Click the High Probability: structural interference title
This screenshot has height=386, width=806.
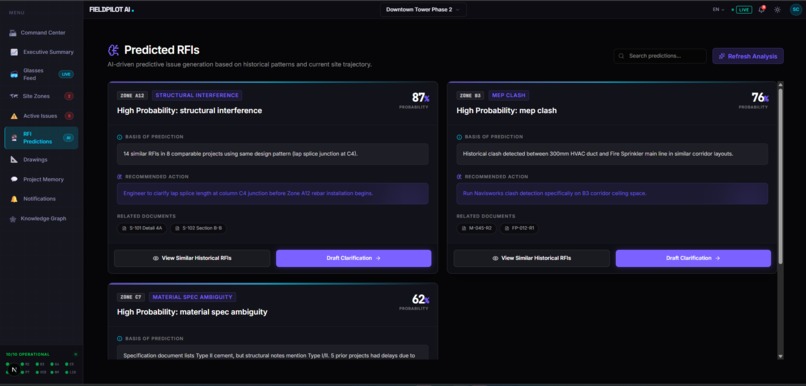pyautogui.click(x=190, y=111)
